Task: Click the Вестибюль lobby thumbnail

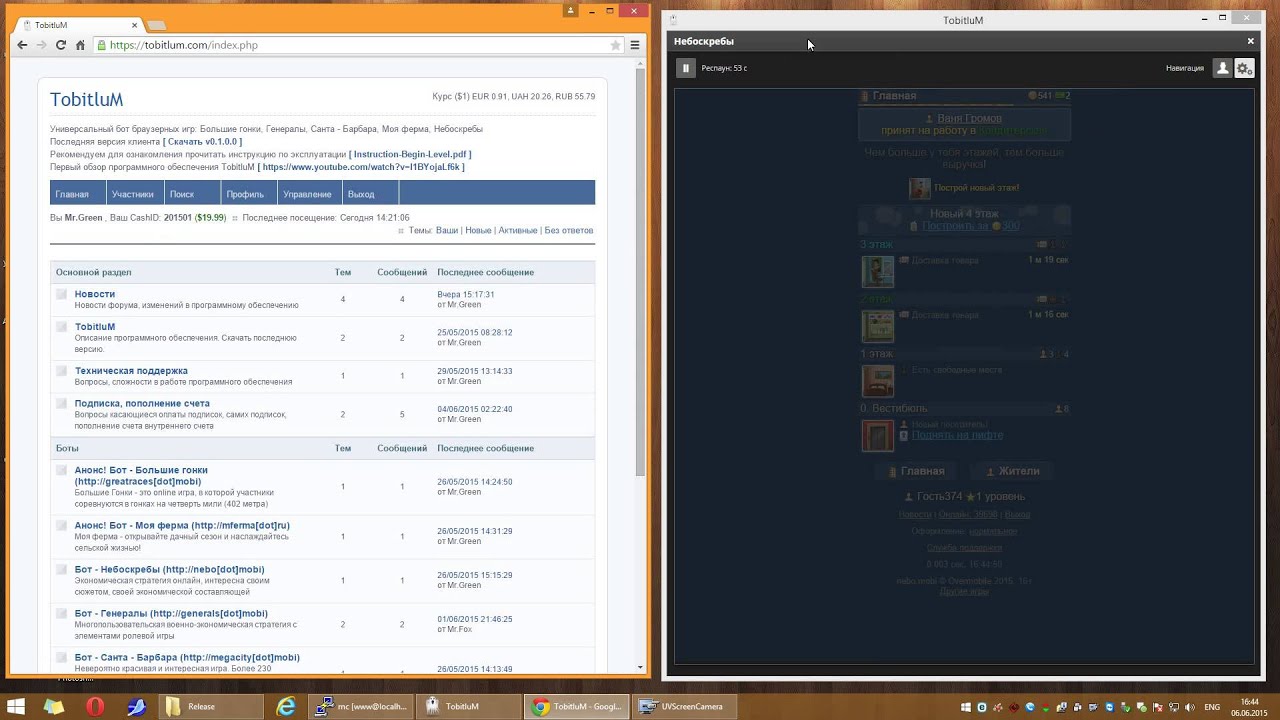Action: 878,436
